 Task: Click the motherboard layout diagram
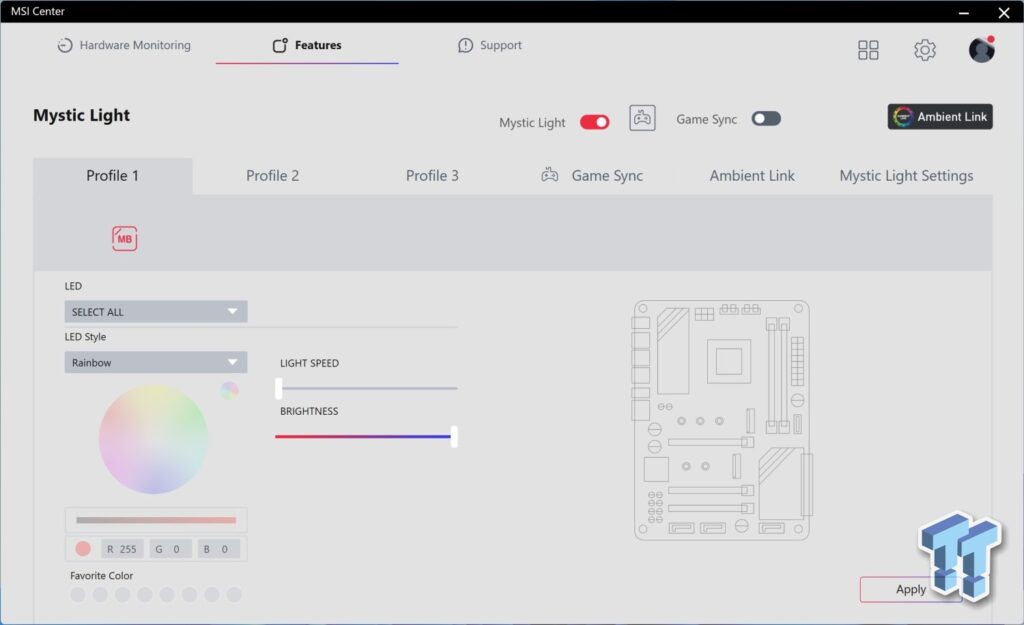(722, 421)
